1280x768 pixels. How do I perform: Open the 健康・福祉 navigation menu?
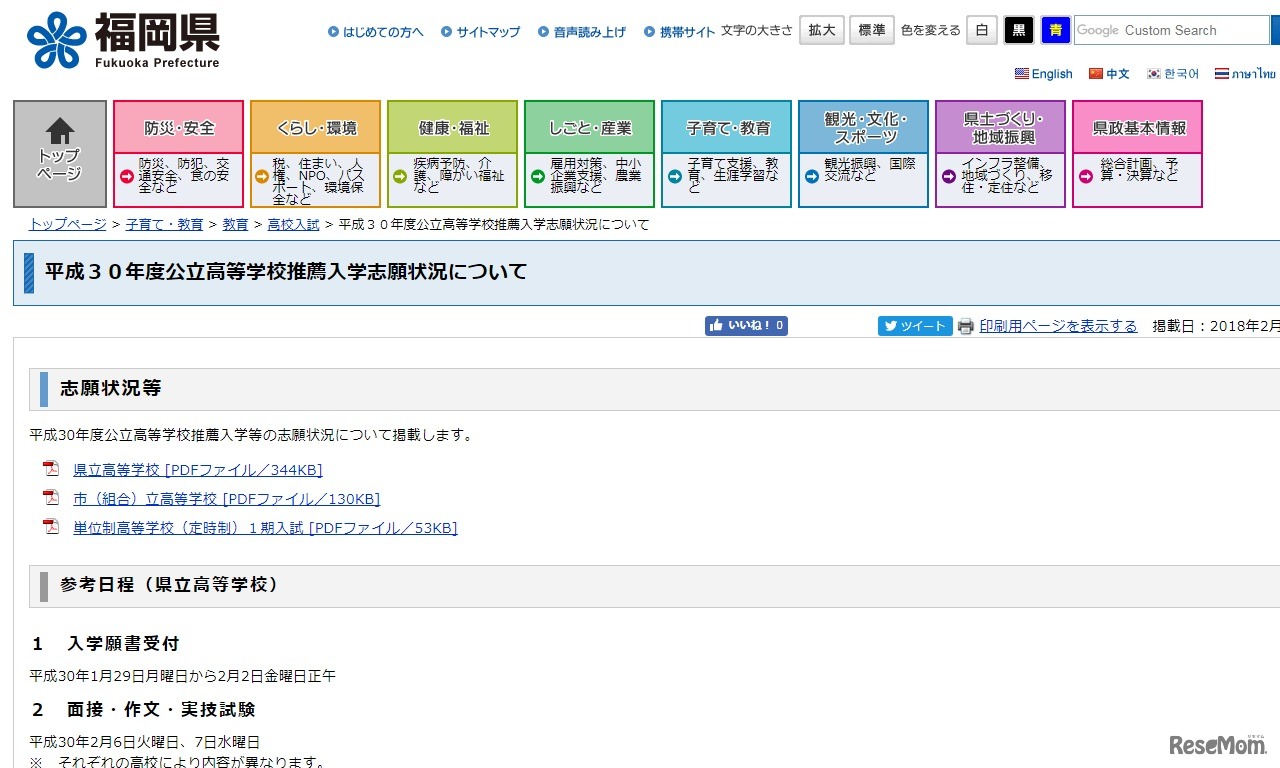click(x=452, y=127)
